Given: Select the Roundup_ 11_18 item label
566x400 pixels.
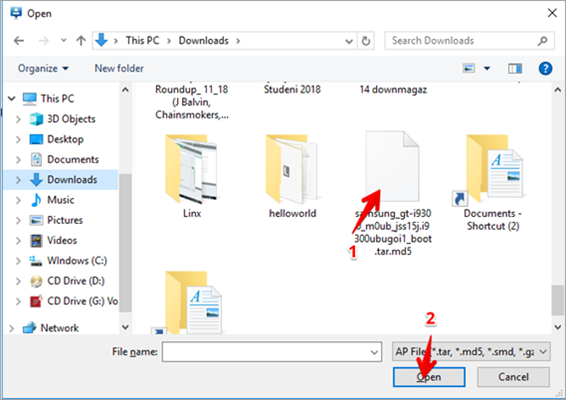Looking at the screenshot, I should point(192,102).
